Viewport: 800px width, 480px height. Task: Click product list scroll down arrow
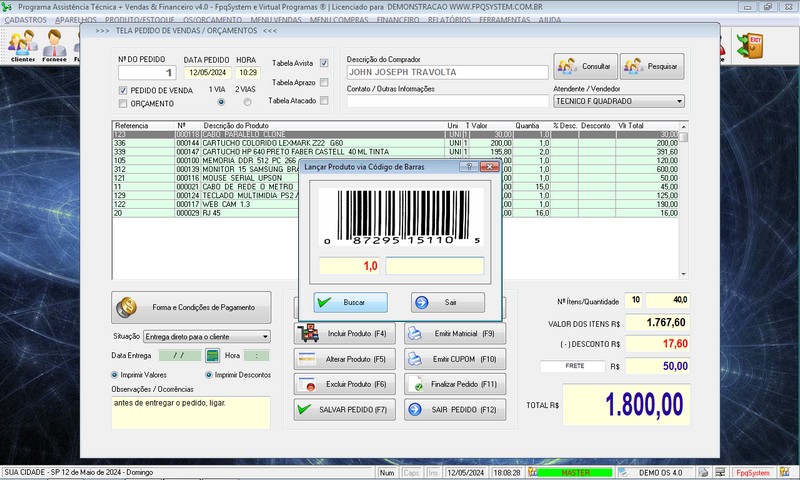pyautogui.click(x=684, y=274)
